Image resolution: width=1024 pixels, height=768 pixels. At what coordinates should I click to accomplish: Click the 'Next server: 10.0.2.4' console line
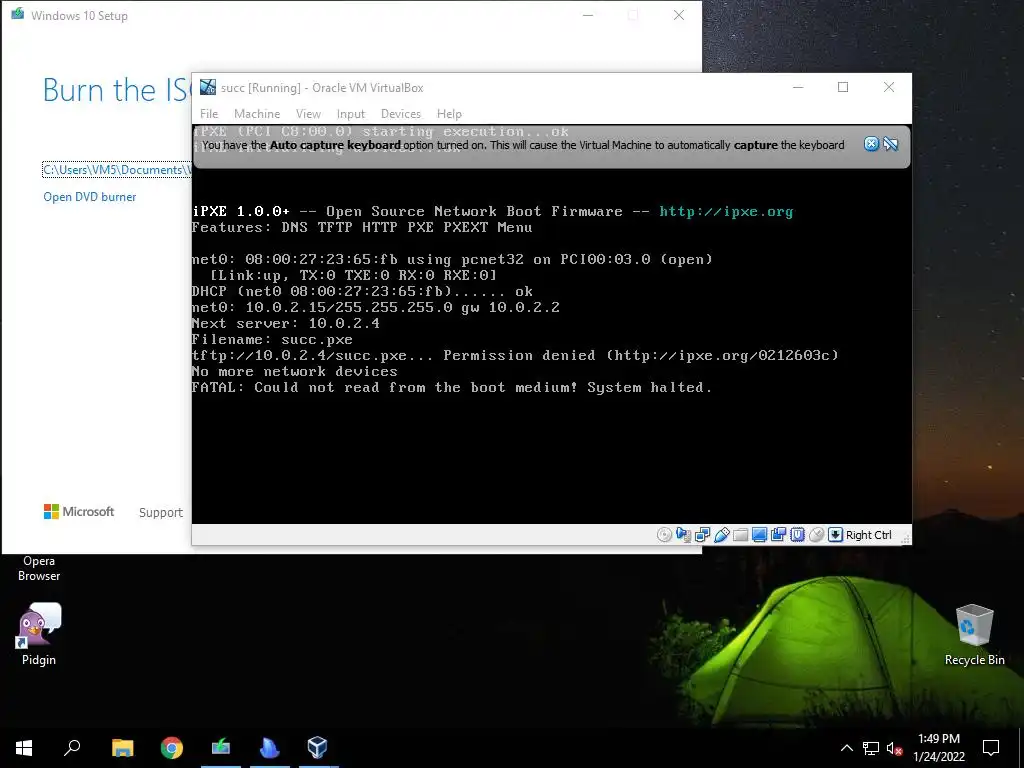click(285, 323)
